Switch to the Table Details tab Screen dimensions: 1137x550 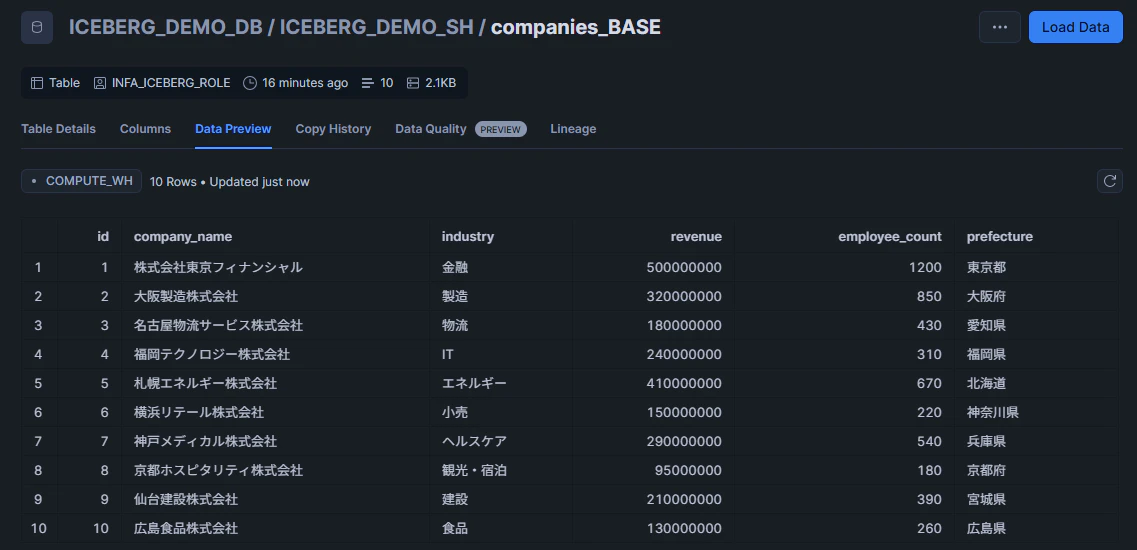[58, 128]
